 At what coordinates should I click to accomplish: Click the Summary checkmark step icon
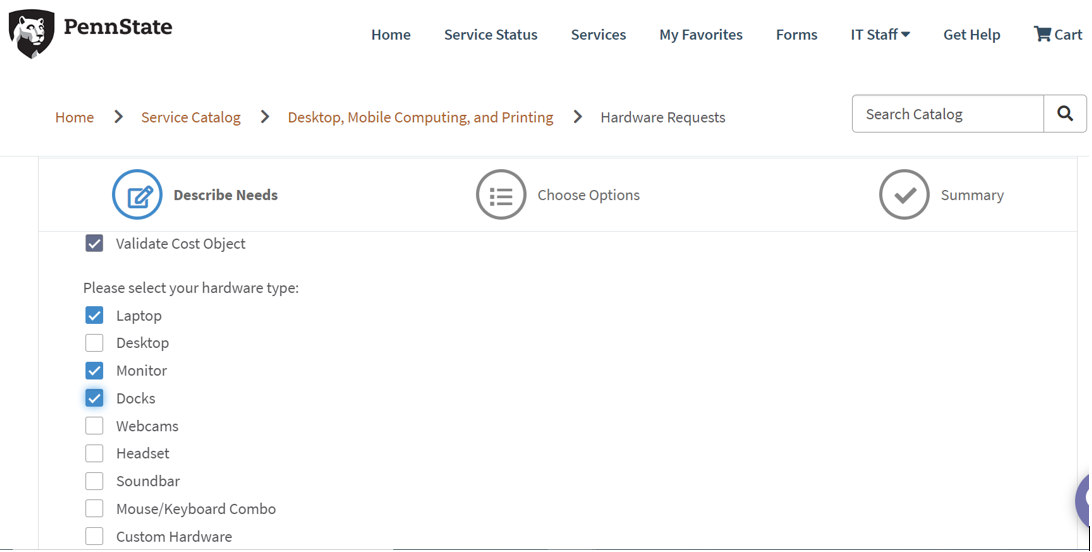click(x=904, y=195)
